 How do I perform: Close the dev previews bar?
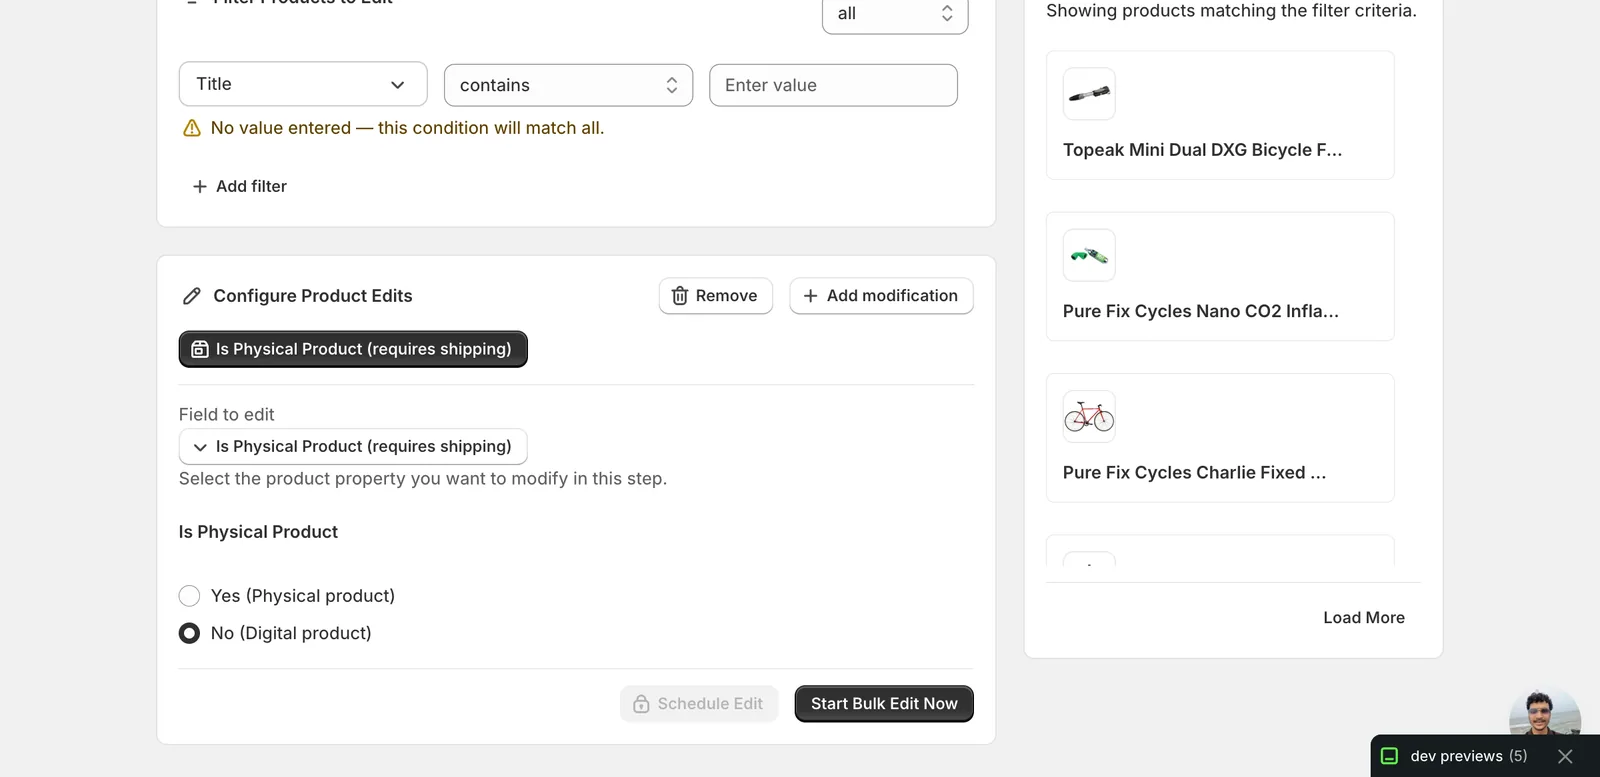click(1565, 756)
